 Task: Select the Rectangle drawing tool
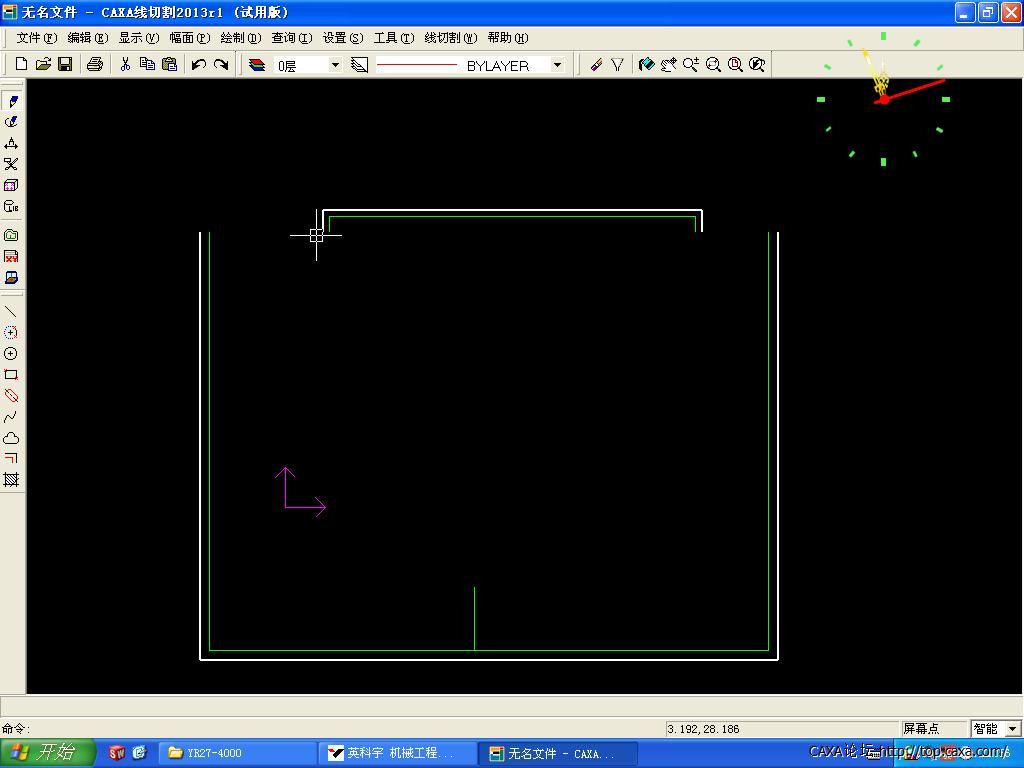pyautogui.click(x=11, y=375)
